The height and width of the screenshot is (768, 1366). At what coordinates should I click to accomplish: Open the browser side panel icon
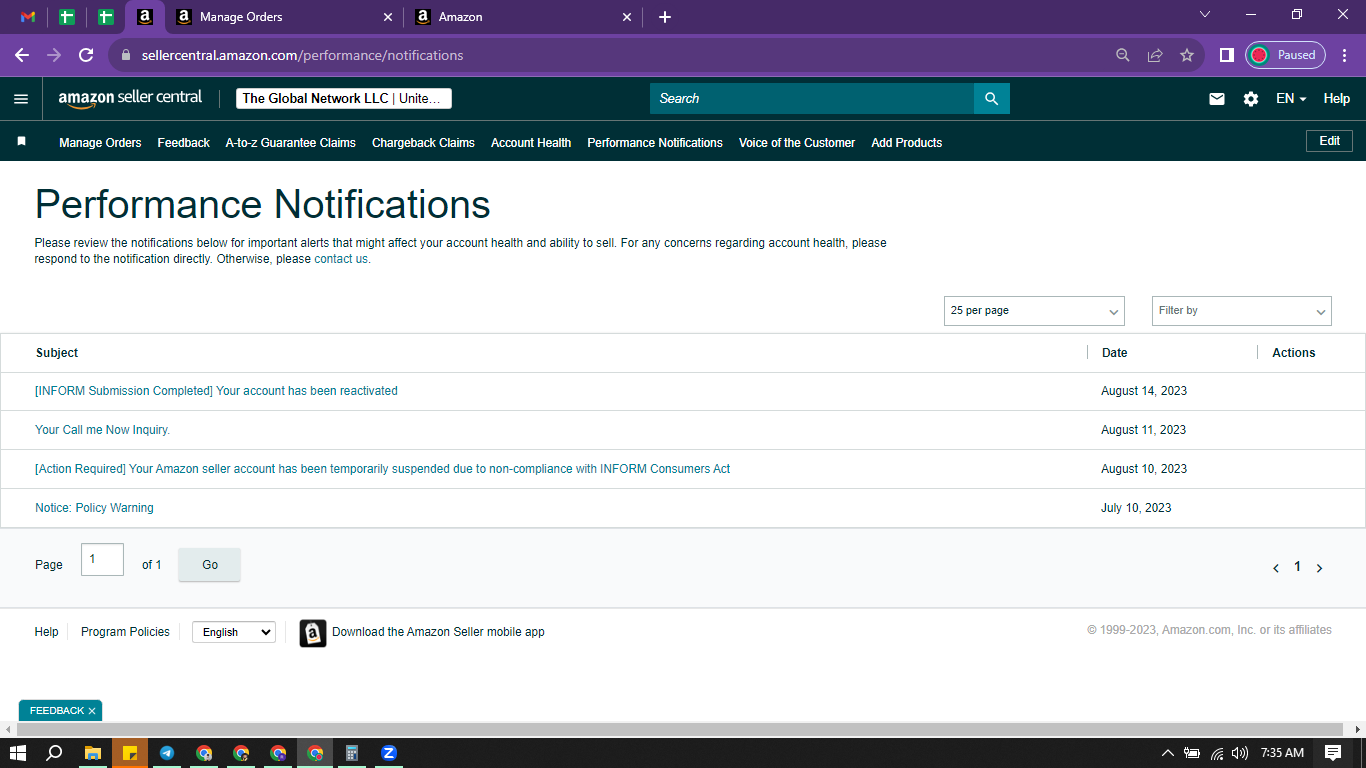(1227, 55)
